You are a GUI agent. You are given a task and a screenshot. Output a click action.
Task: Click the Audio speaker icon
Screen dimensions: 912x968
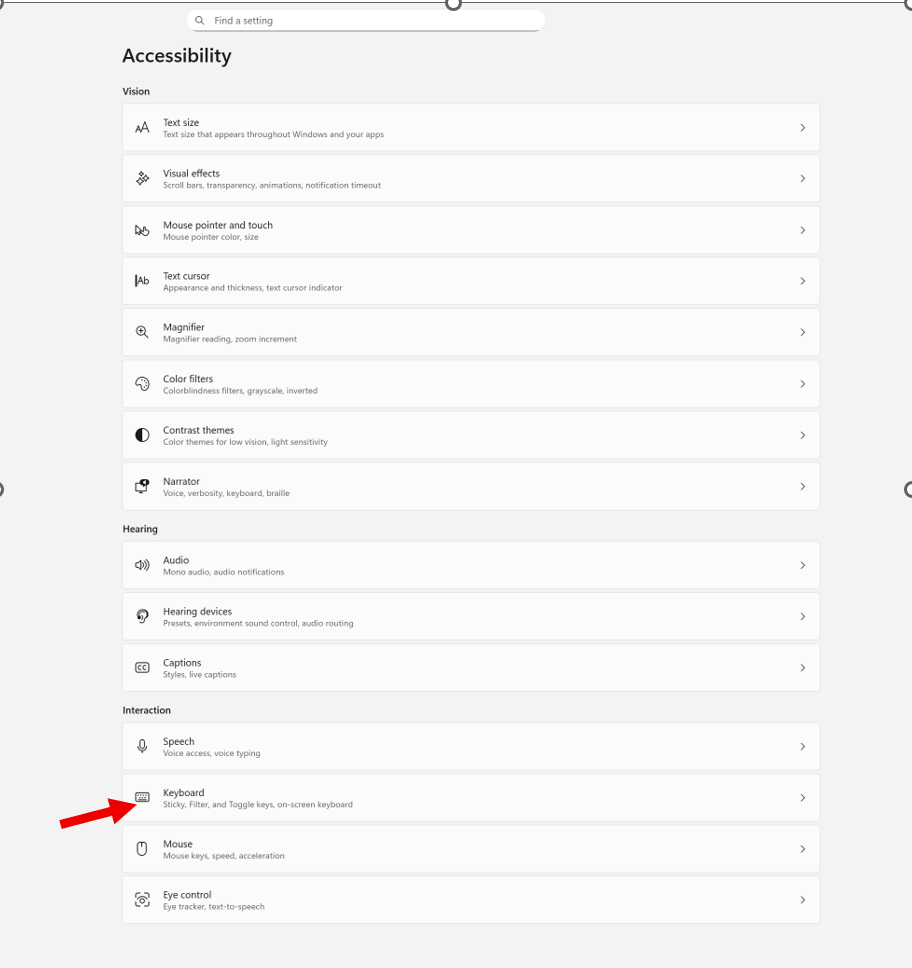pyautogui.click(x=142, y=565)
